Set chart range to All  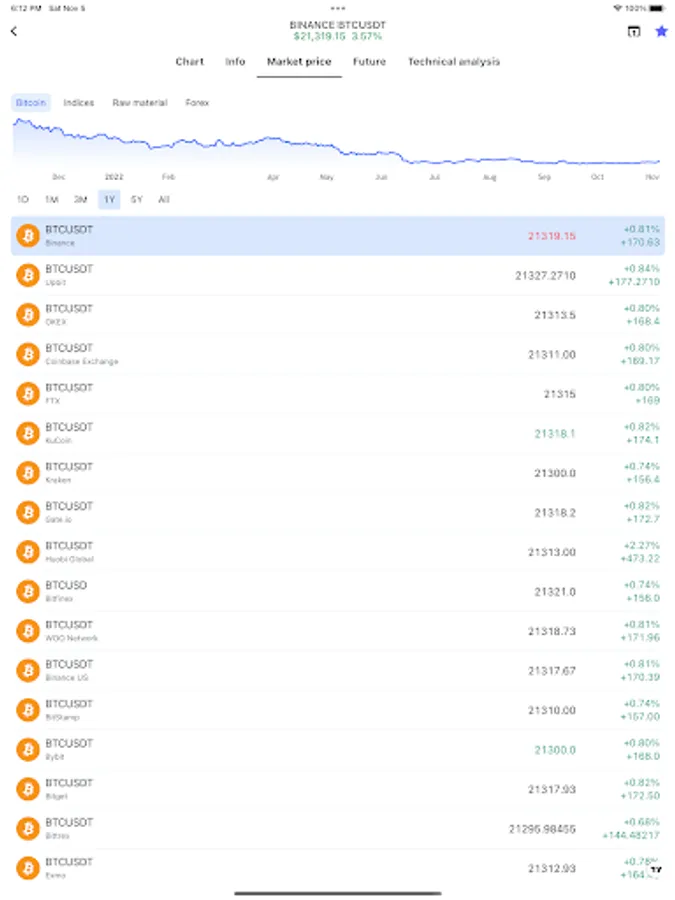pyautogui.click(x=164, y=199)
